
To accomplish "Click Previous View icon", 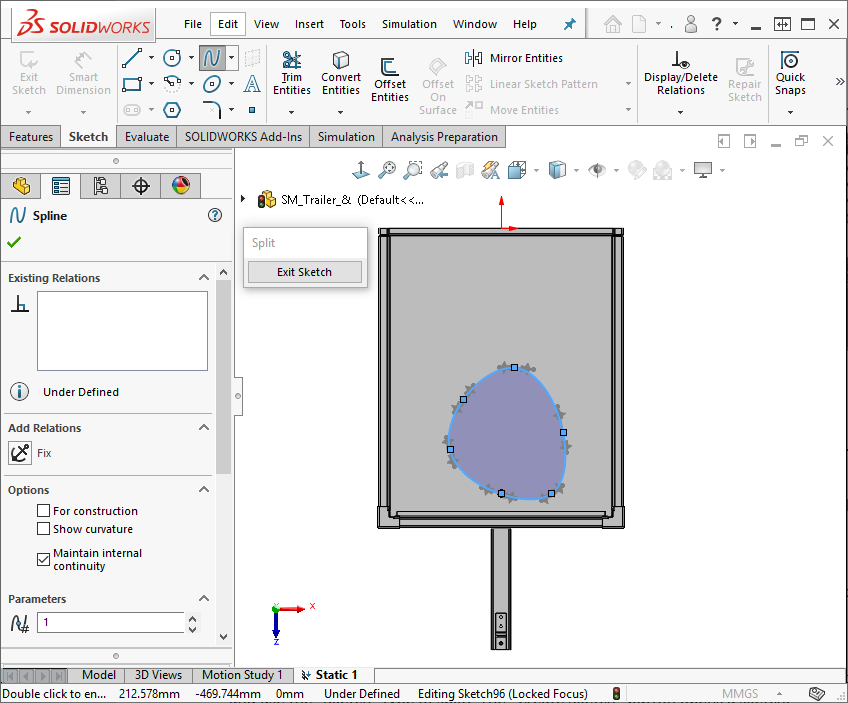I will pyautogui.click(x=439, y=170).
